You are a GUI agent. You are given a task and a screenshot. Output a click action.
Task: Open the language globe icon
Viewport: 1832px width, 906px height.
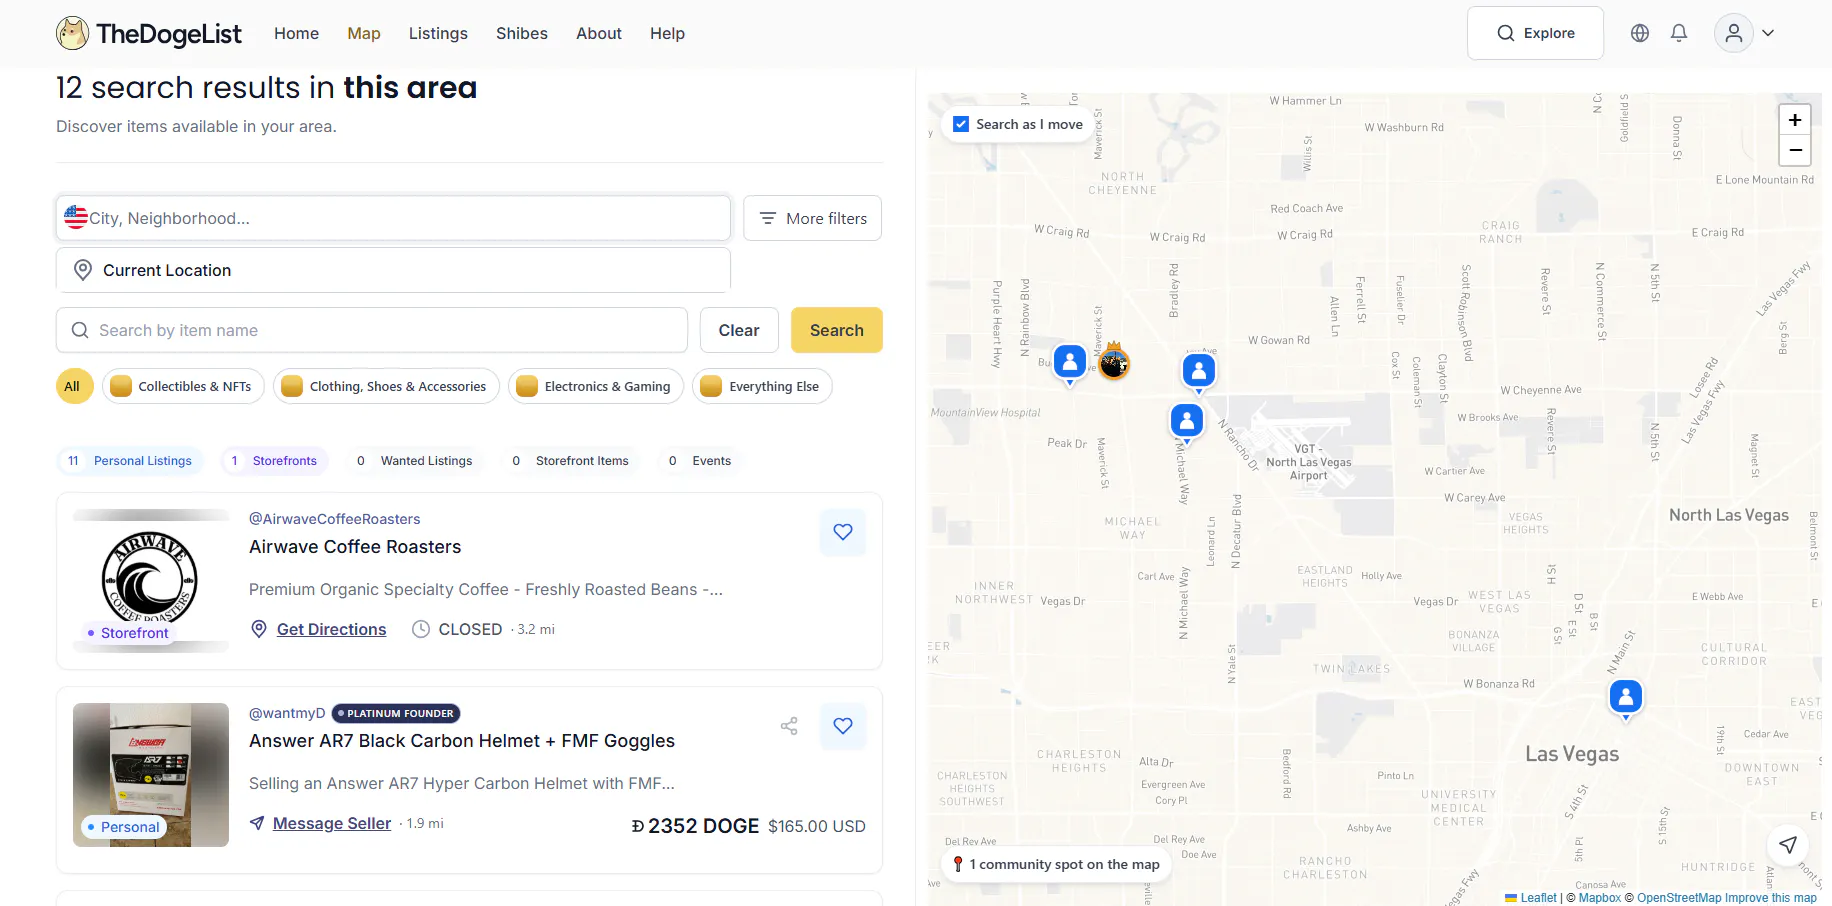pyautogui.click(x=1640, y=33)
